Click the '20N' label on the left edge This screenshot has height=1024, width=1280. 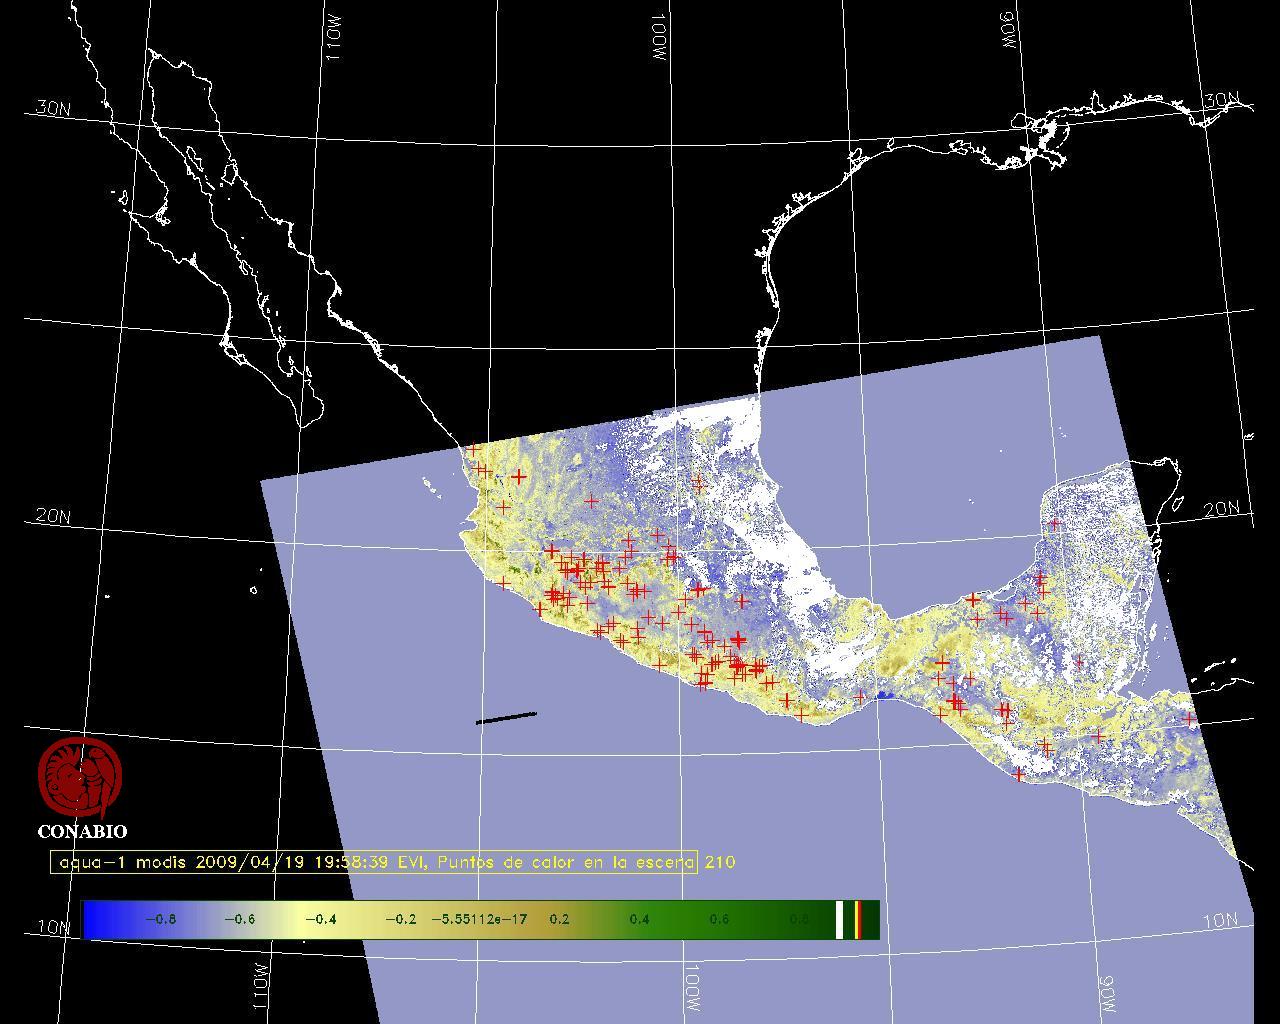click(53, 516)
